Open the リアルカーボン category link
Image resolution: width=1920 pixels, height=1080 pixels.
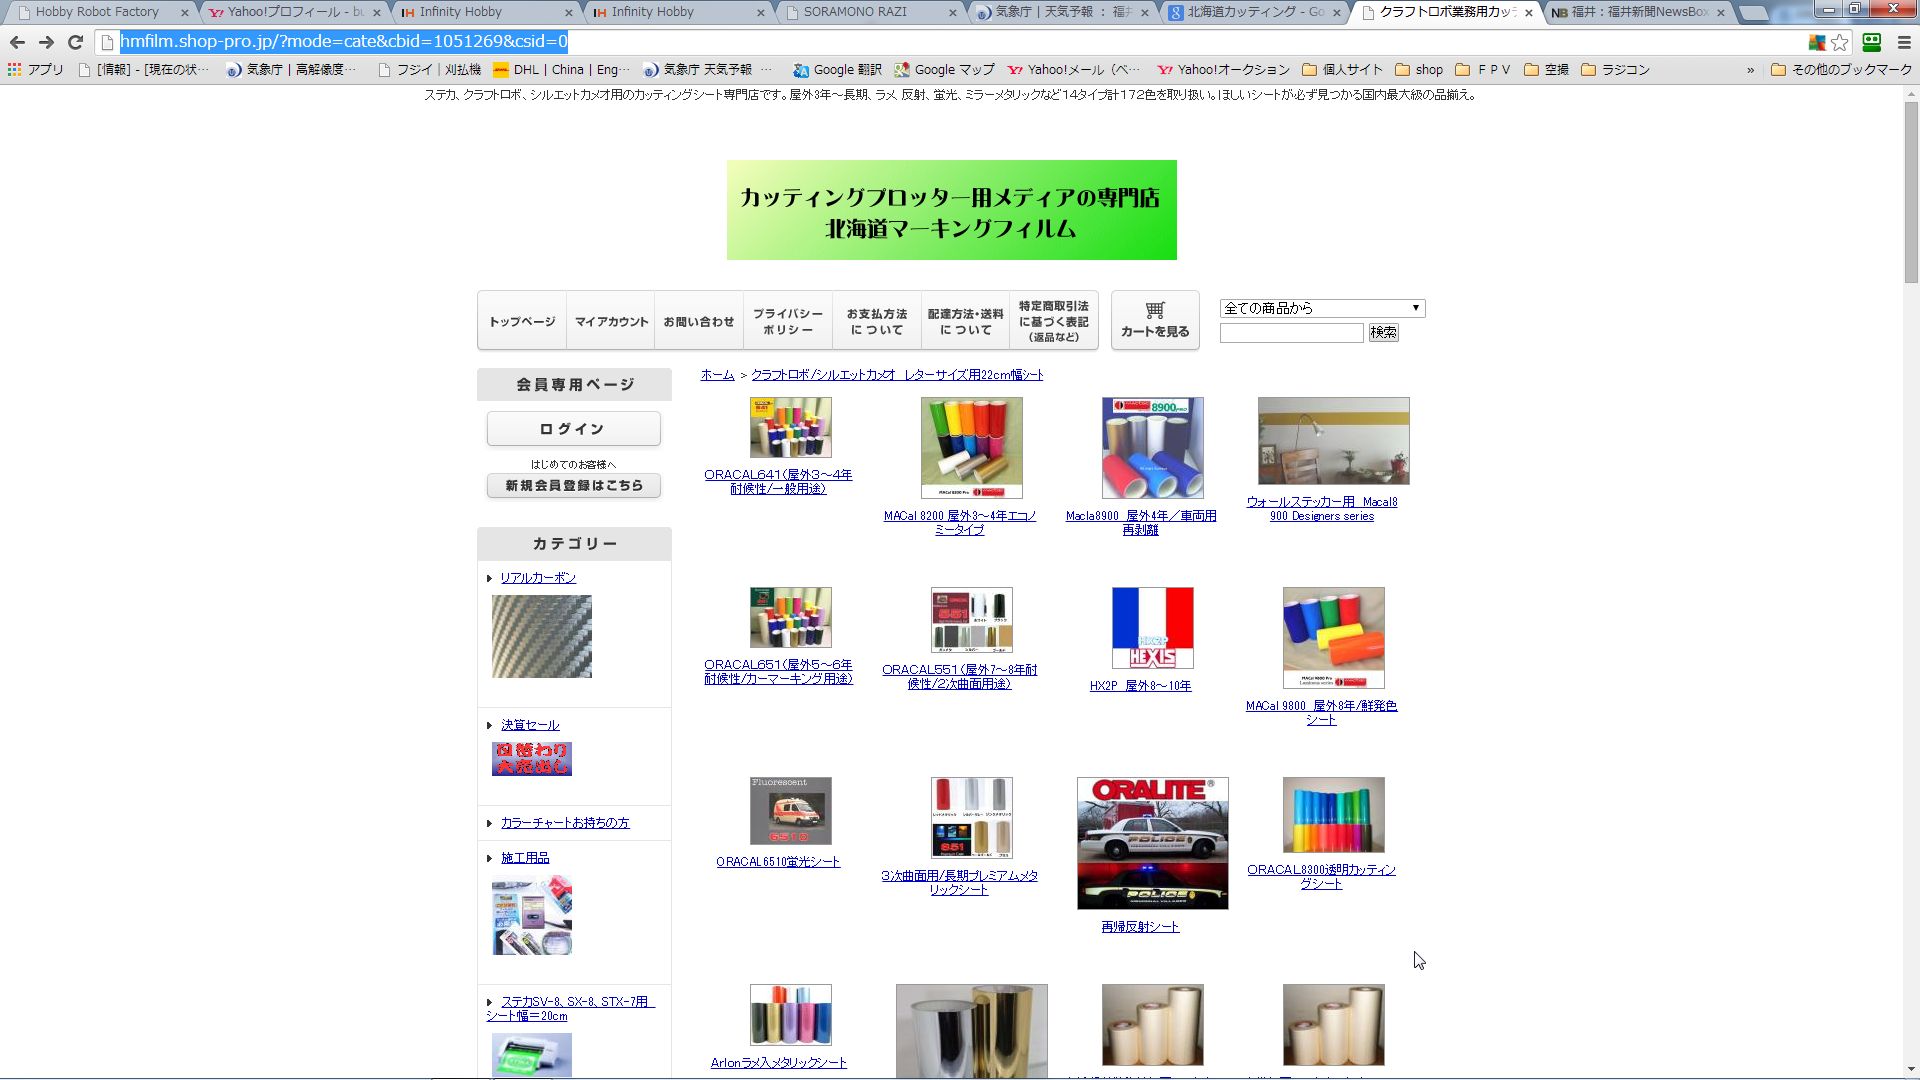538,578
